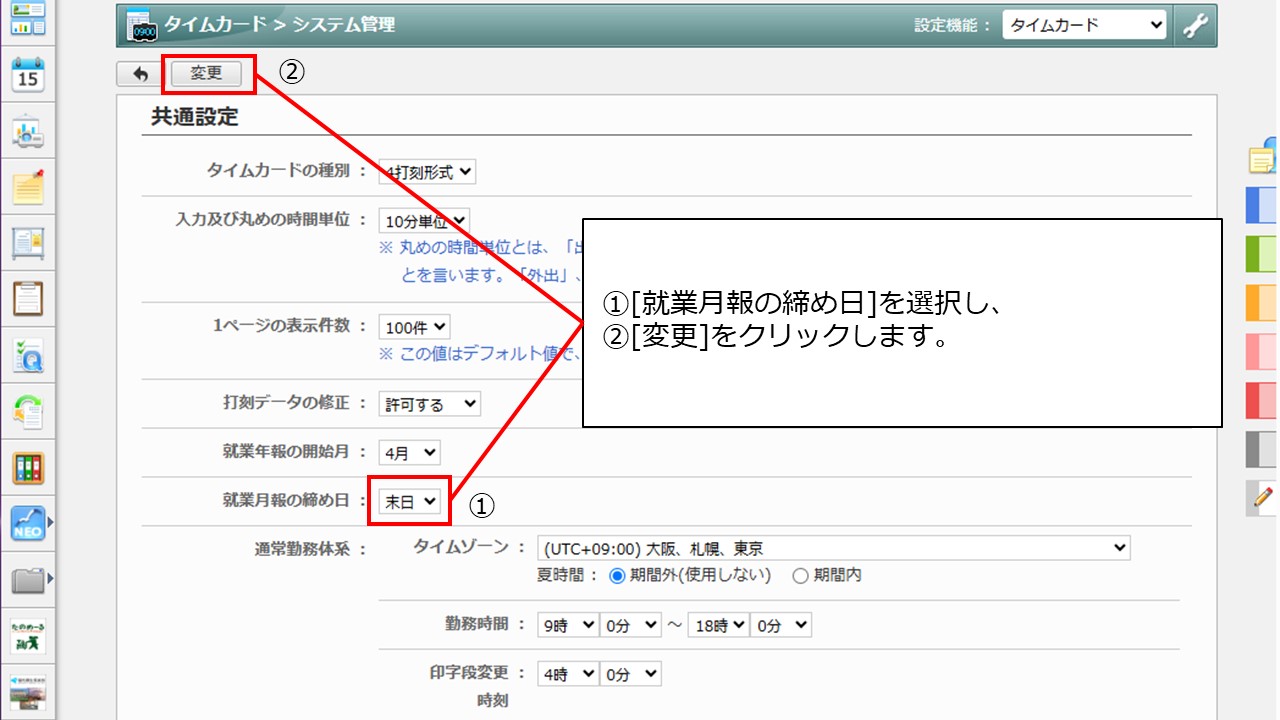Click the red color tab on right
1280x720 pixels.
[x=1261, y=400]
